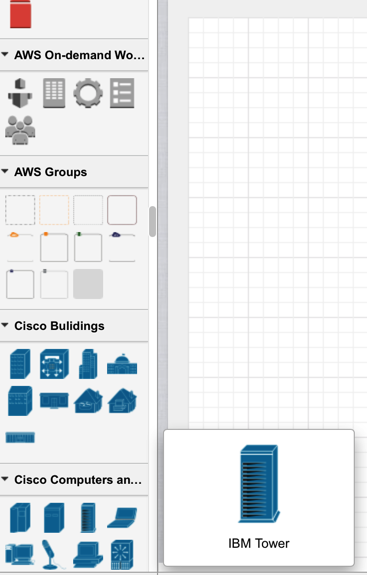The height and width of the screenshot is (575, 367).
Task: Choose the group shape with orange corner marker
Action: pyautogui.click(x=54, y=247)
